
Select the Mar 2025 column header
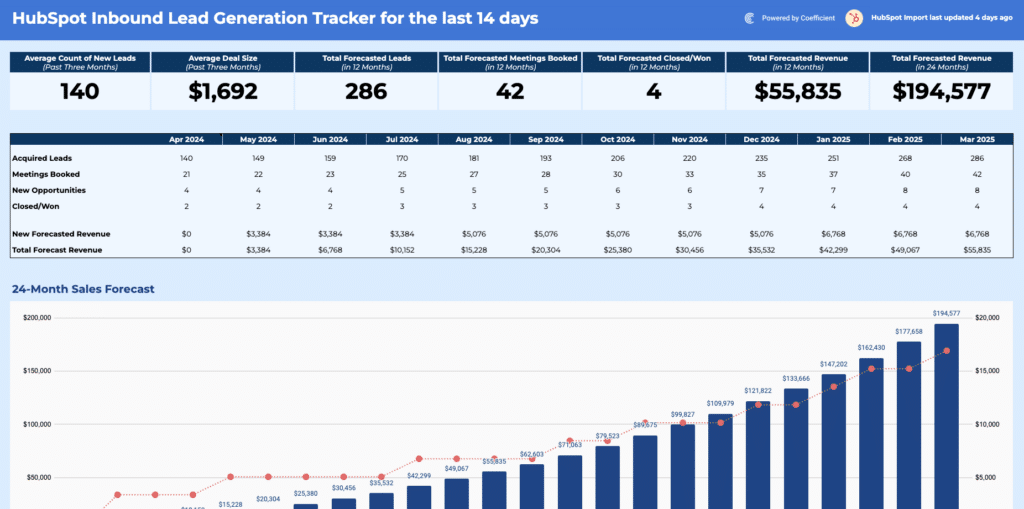pyautogui.click(x=977, y=139)
